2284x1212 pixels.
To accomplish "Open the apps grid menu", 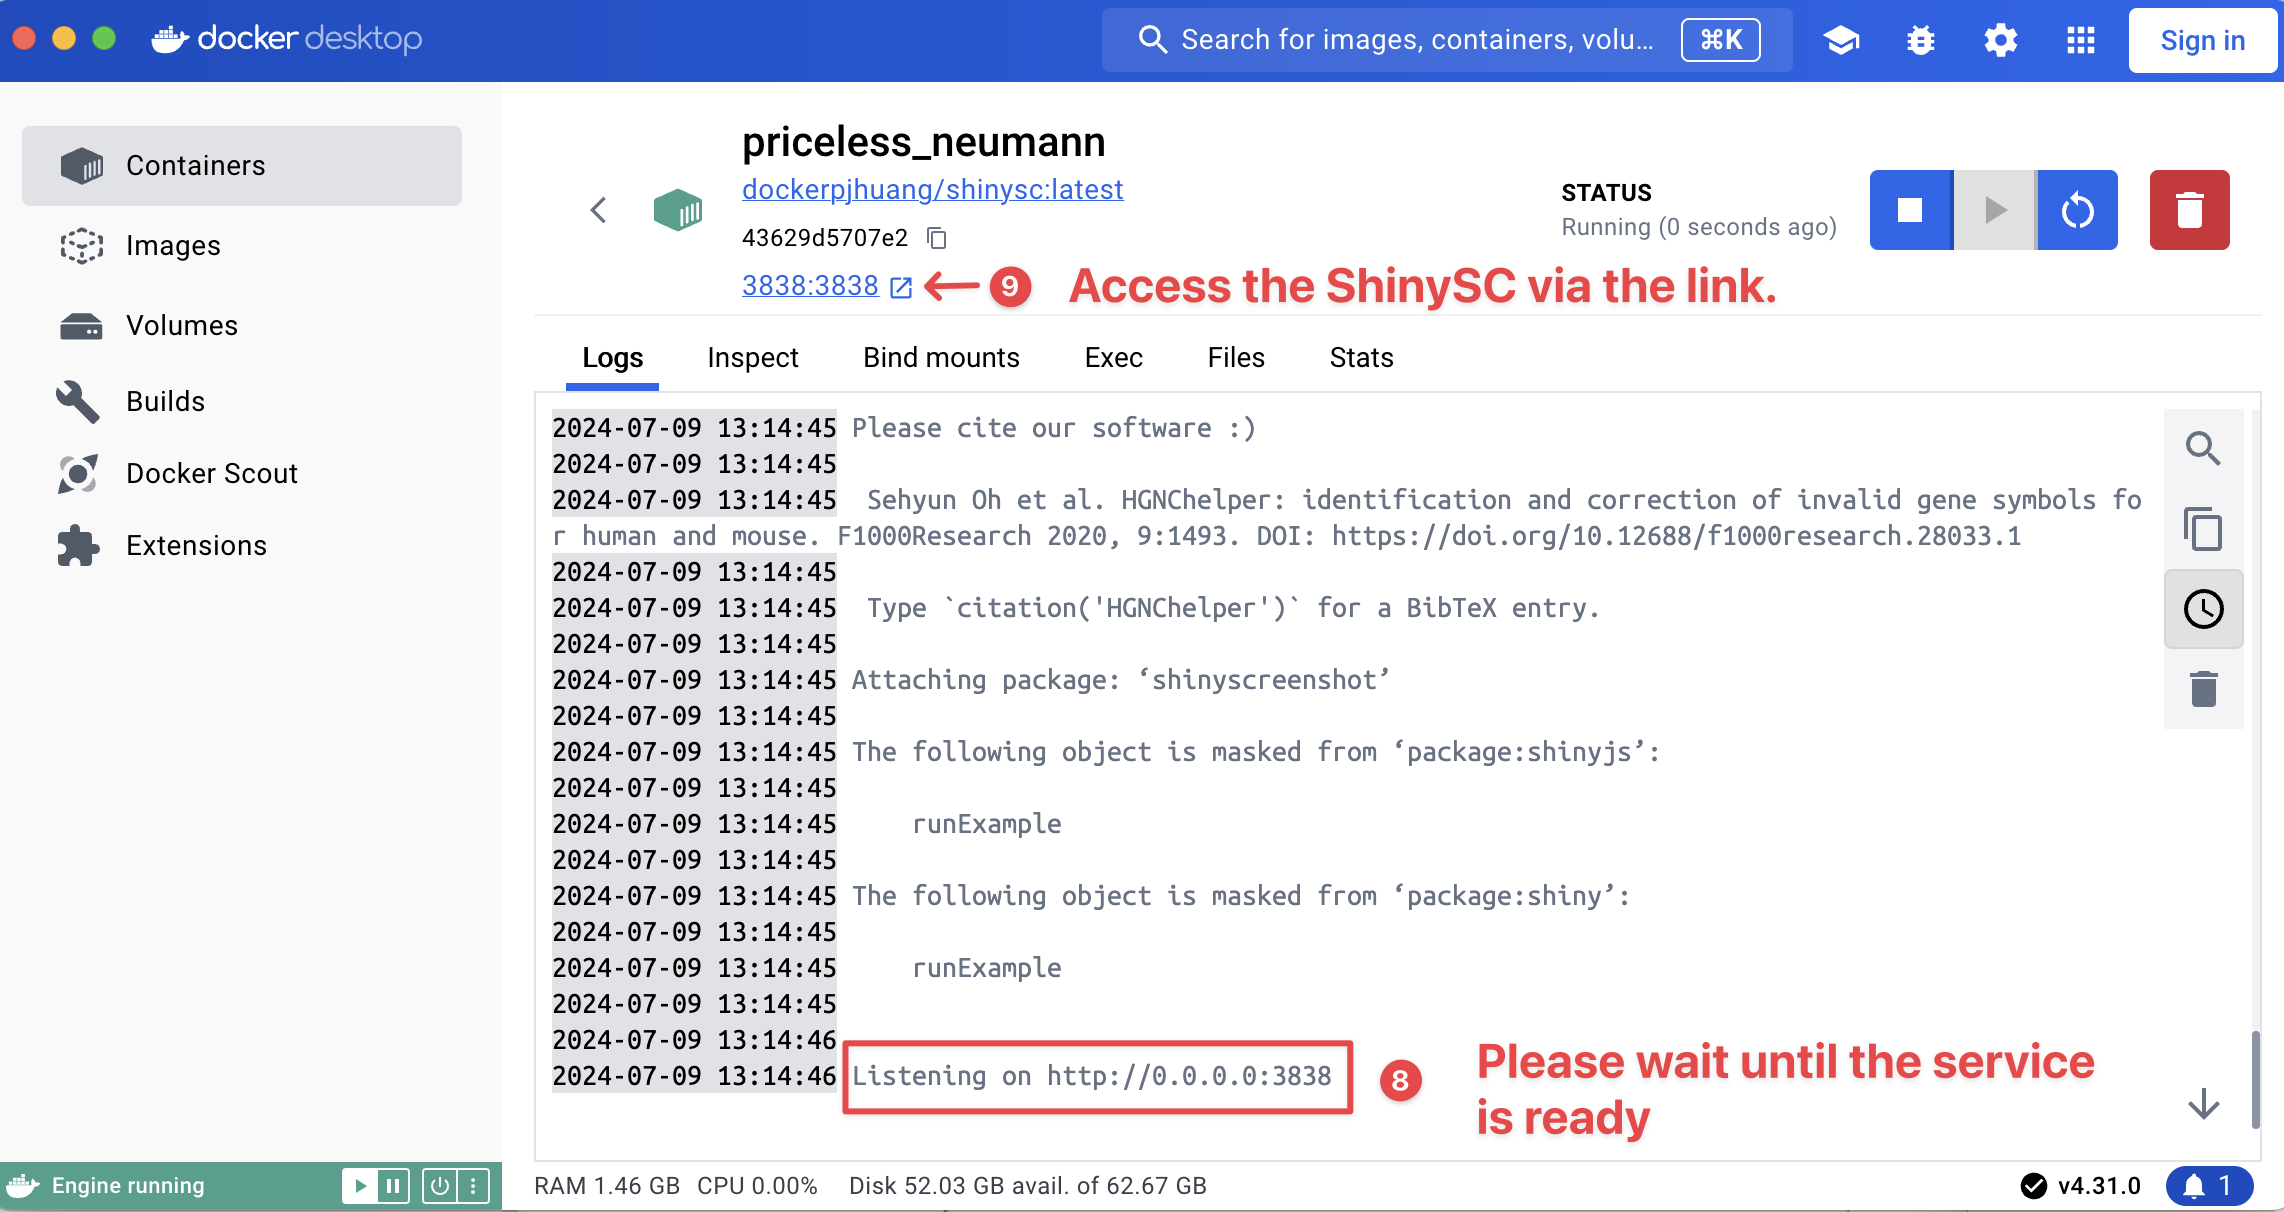I will pyautogui.click(x=2080, y=40).
